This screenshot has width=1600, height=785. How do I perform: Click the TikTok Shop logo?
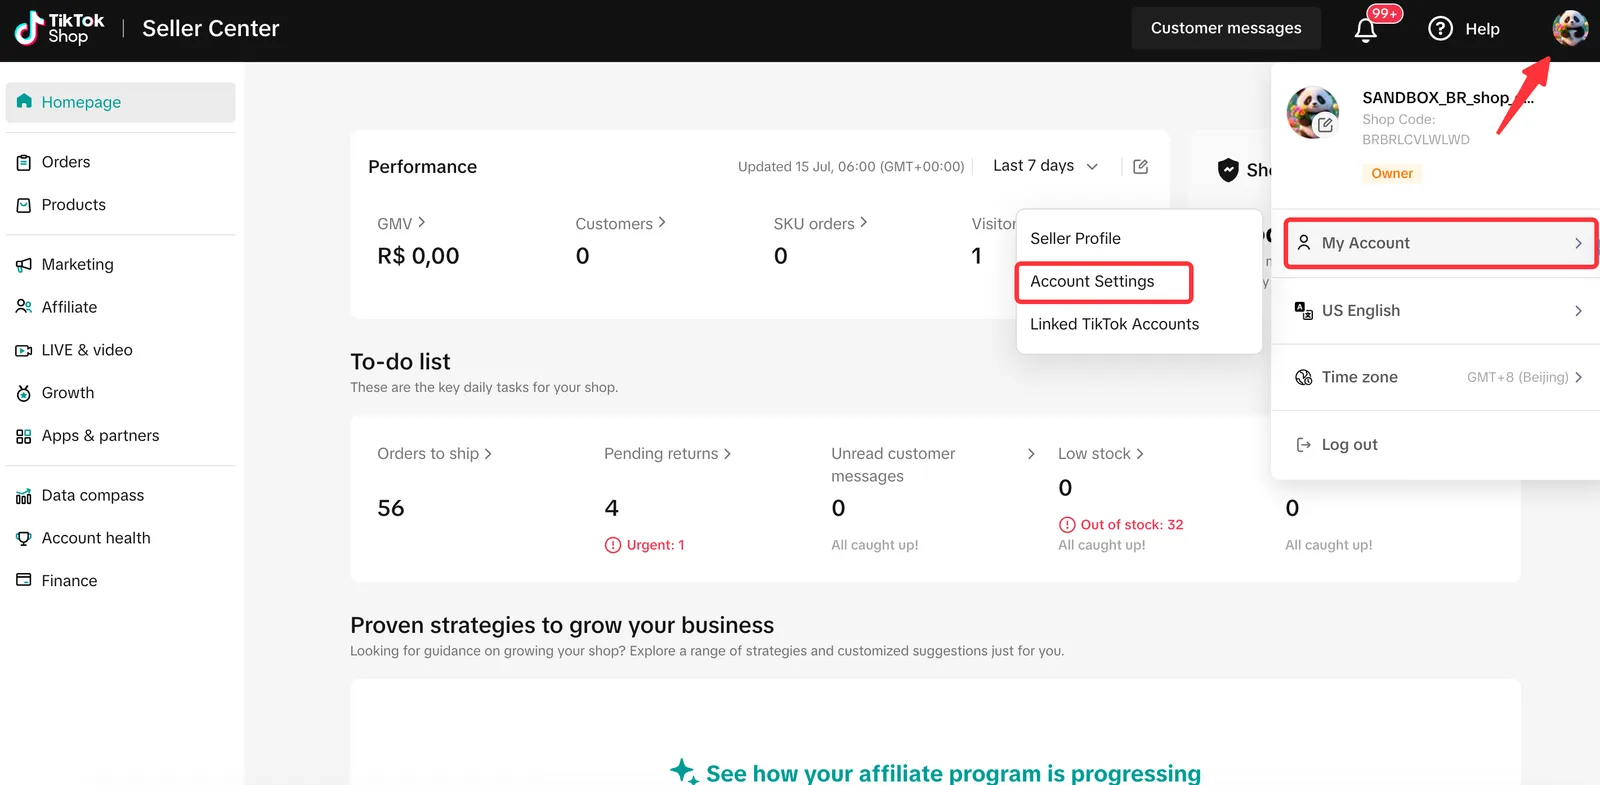click(x=59, y=28)
